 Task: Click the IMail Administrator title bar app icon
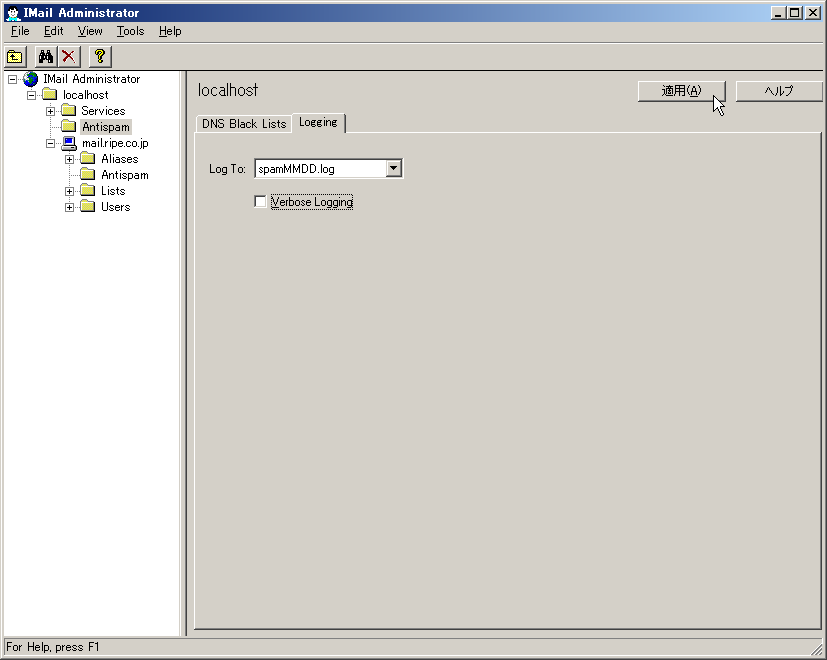click(13, 13)
